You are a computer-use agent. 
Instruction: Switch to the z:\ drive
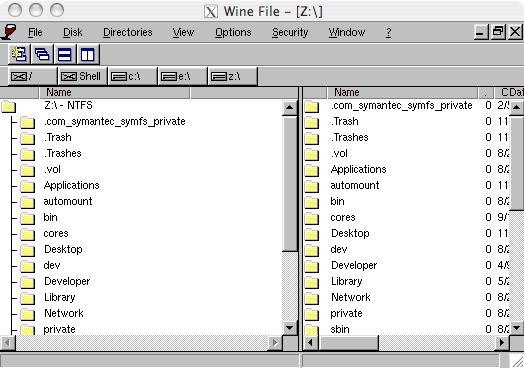tap(233, 76)
